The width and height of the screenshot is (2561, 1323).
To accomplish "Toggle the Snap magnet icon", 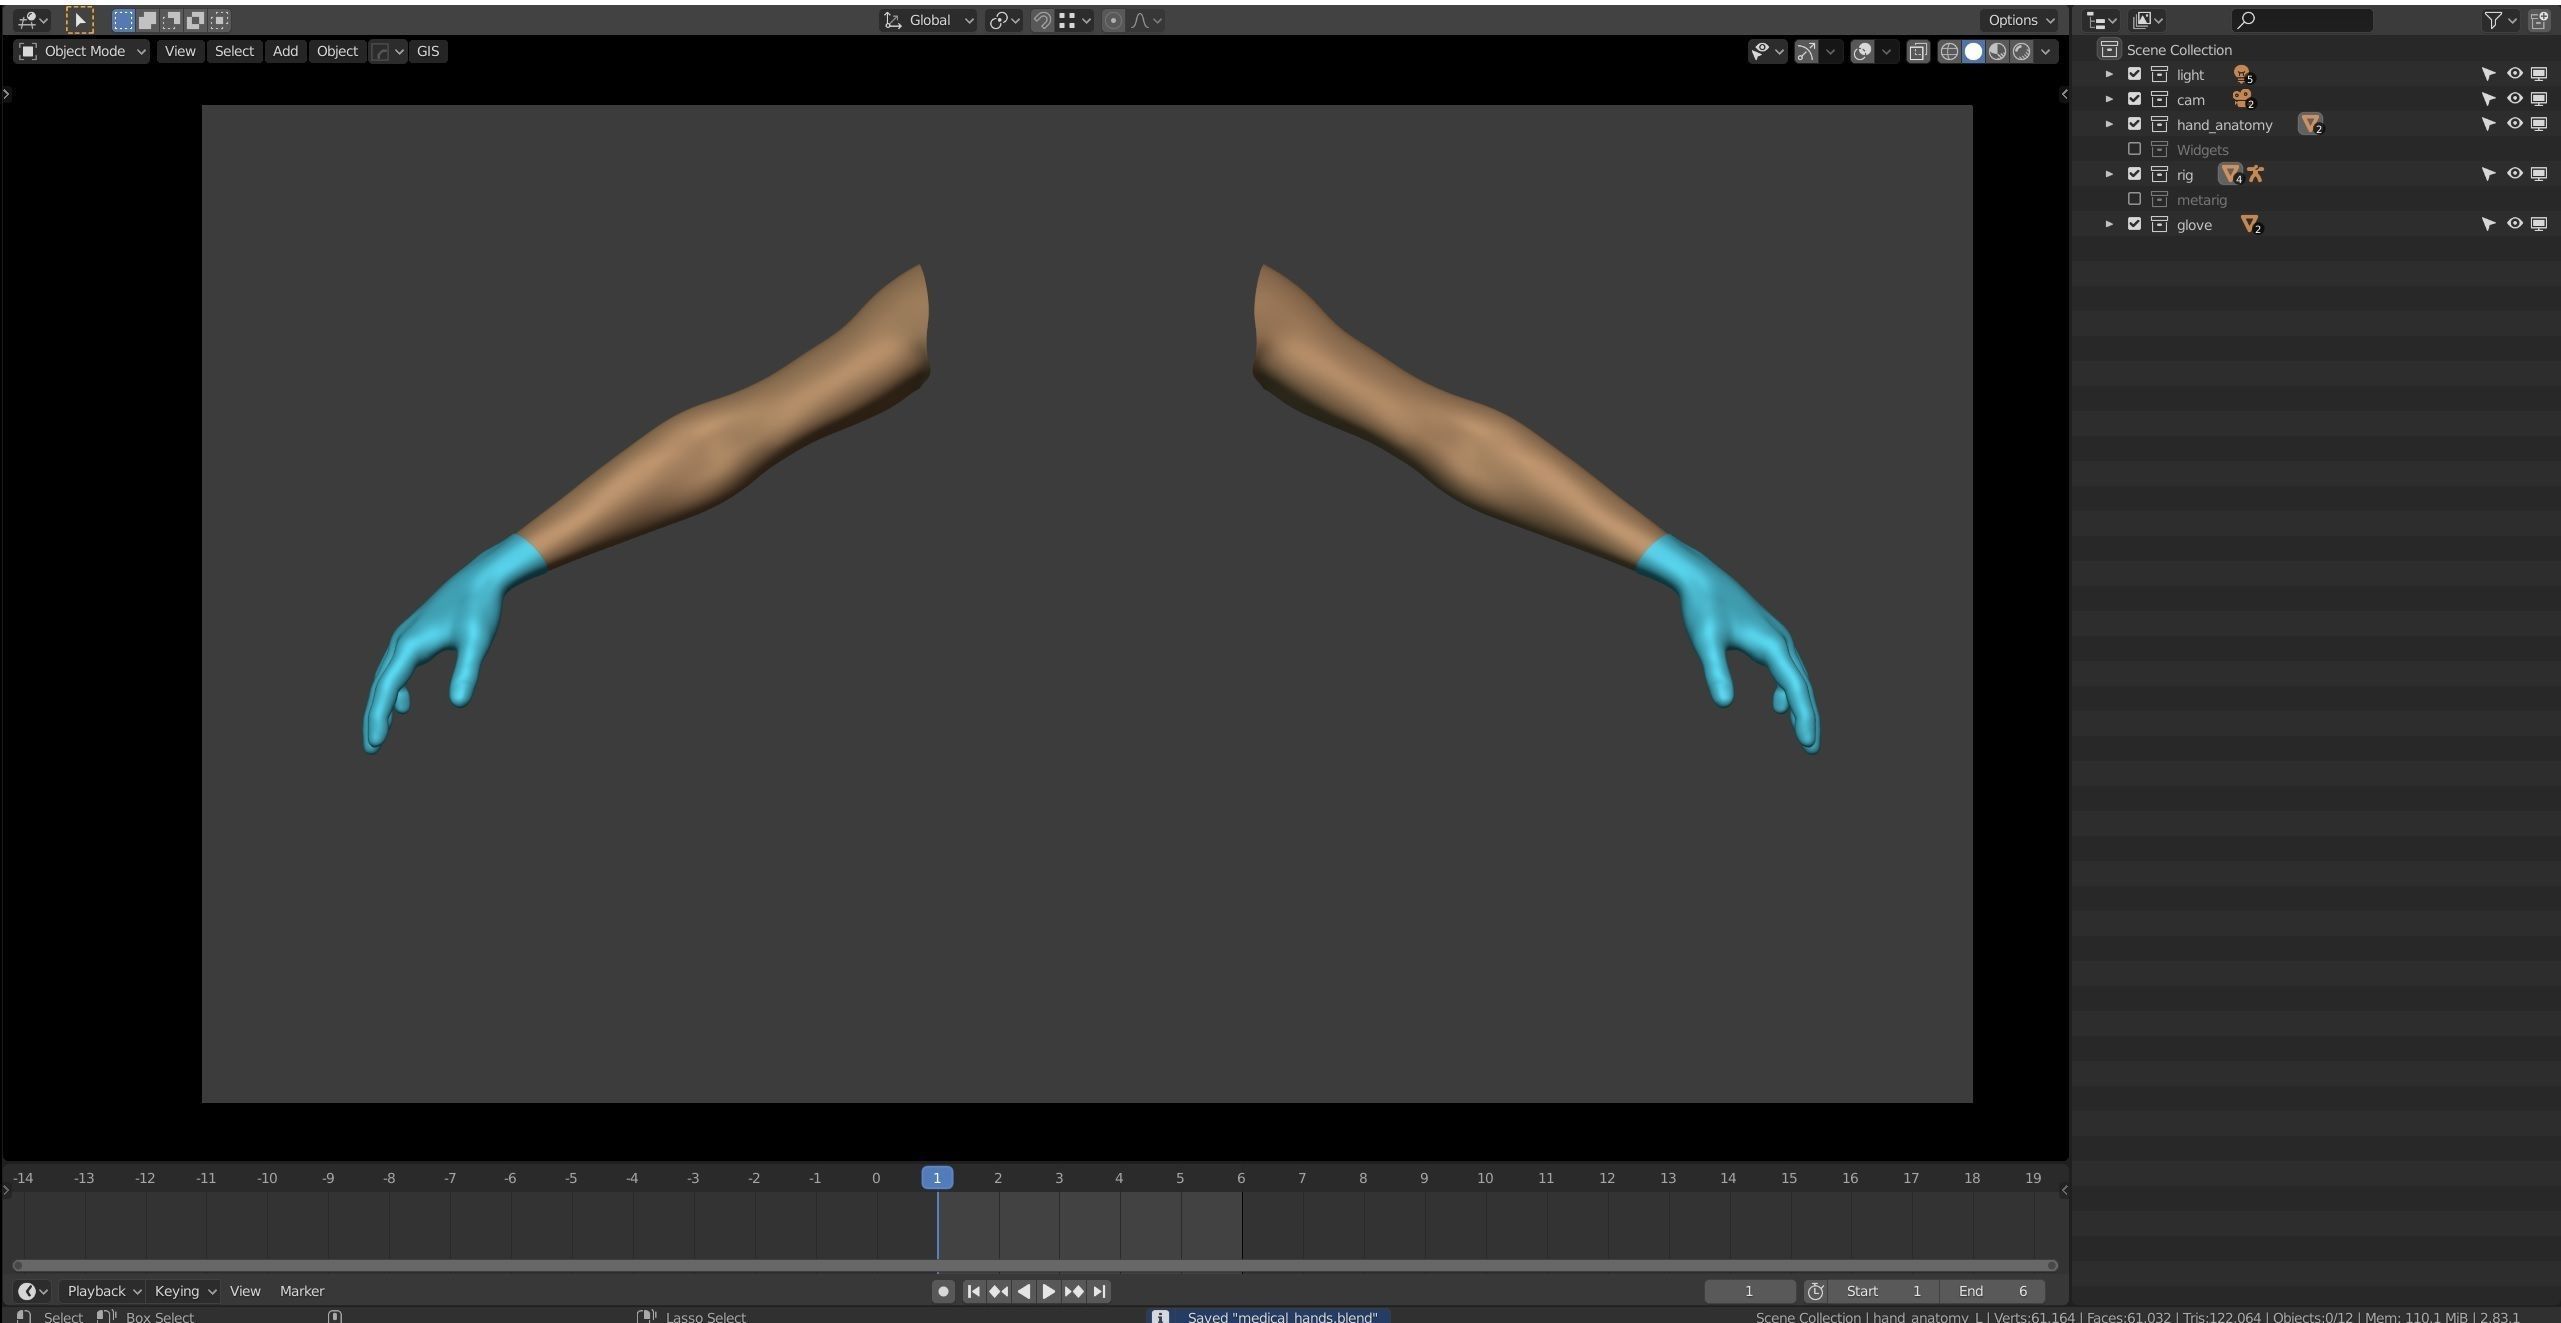I will point(1042,20).
